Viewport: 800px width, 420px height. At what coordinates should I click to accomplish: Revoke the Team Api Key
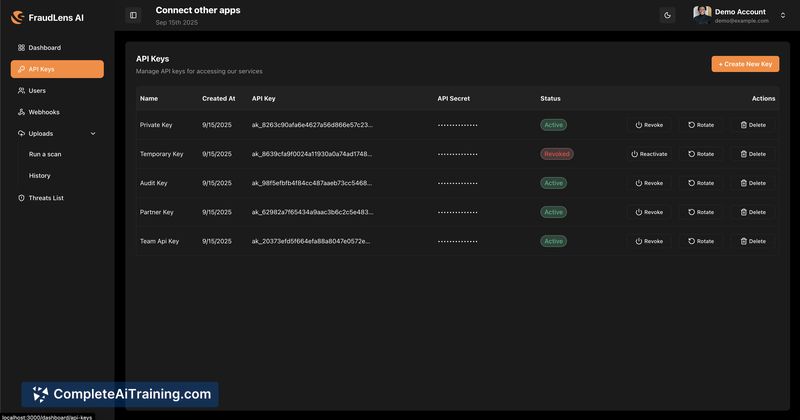tap(649, 241)
